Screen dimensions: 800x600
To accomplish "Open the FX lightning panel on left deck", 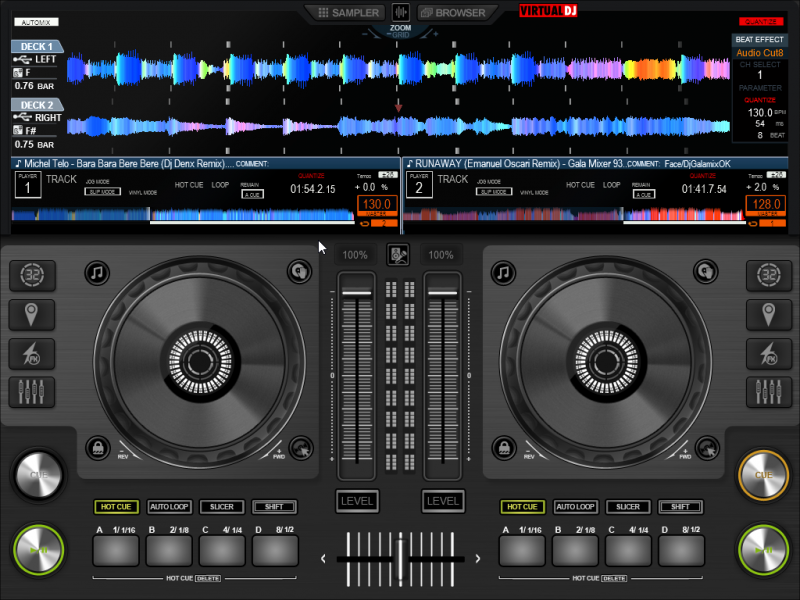I will coord(32,354).
